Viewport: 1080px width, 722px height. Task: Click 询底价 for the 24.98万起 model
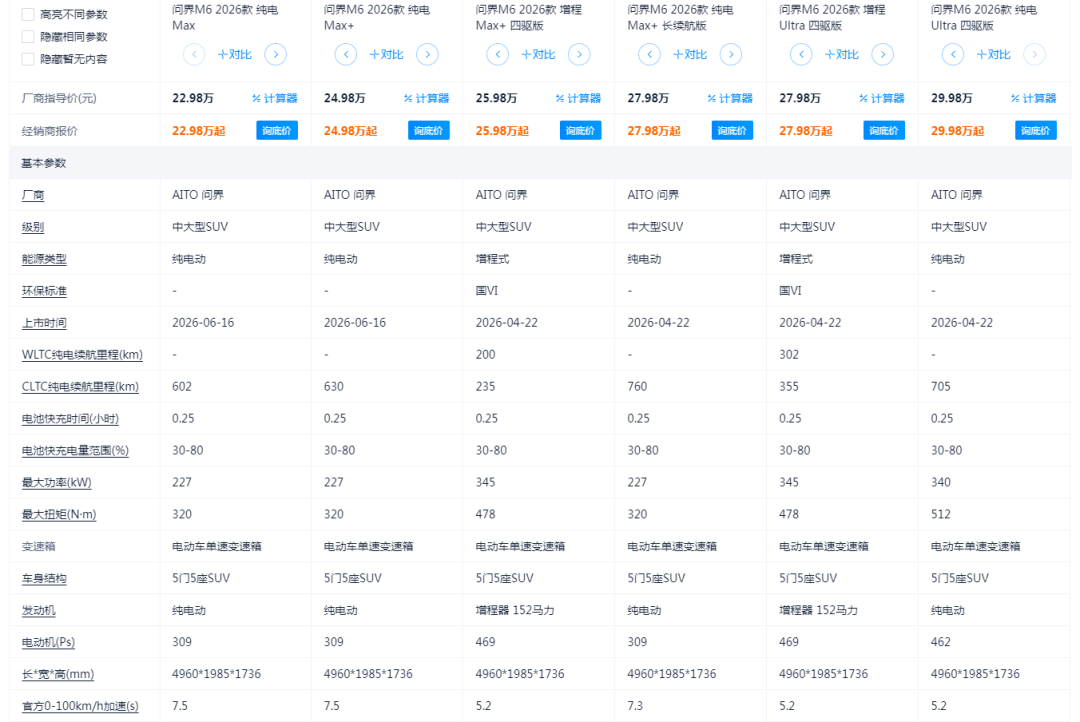pos(428,130)
